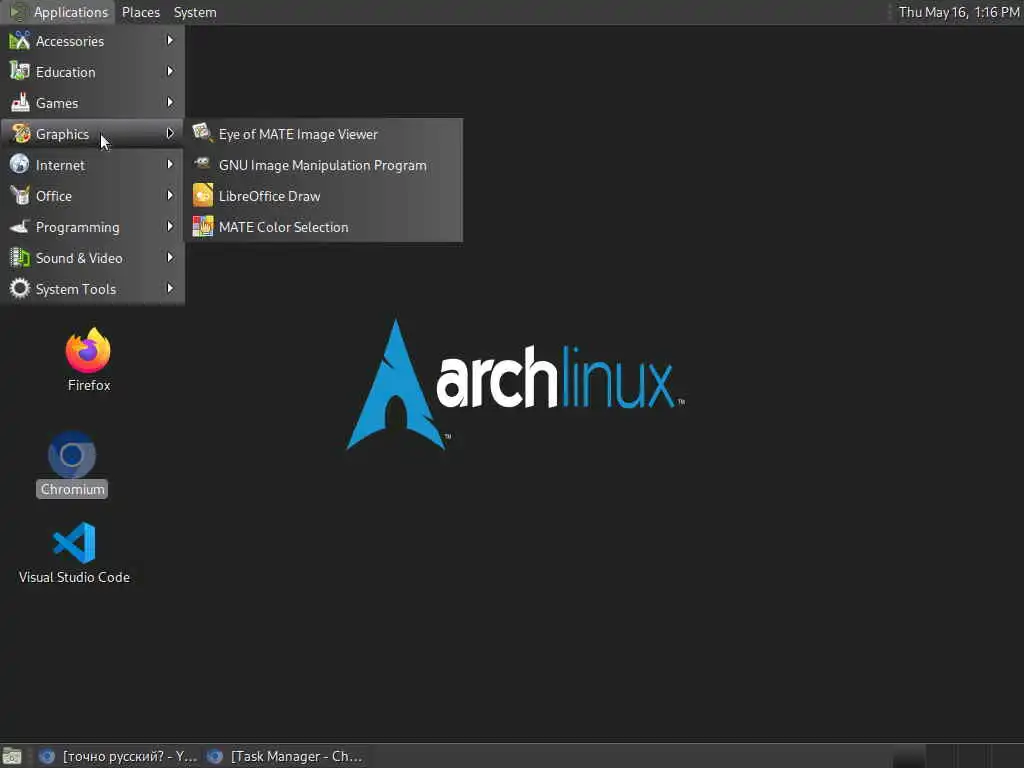The width and height of the screenshot is (1024, 768).
Task: Click the LibreOffice Draw icon
Action: click(202, 195)
